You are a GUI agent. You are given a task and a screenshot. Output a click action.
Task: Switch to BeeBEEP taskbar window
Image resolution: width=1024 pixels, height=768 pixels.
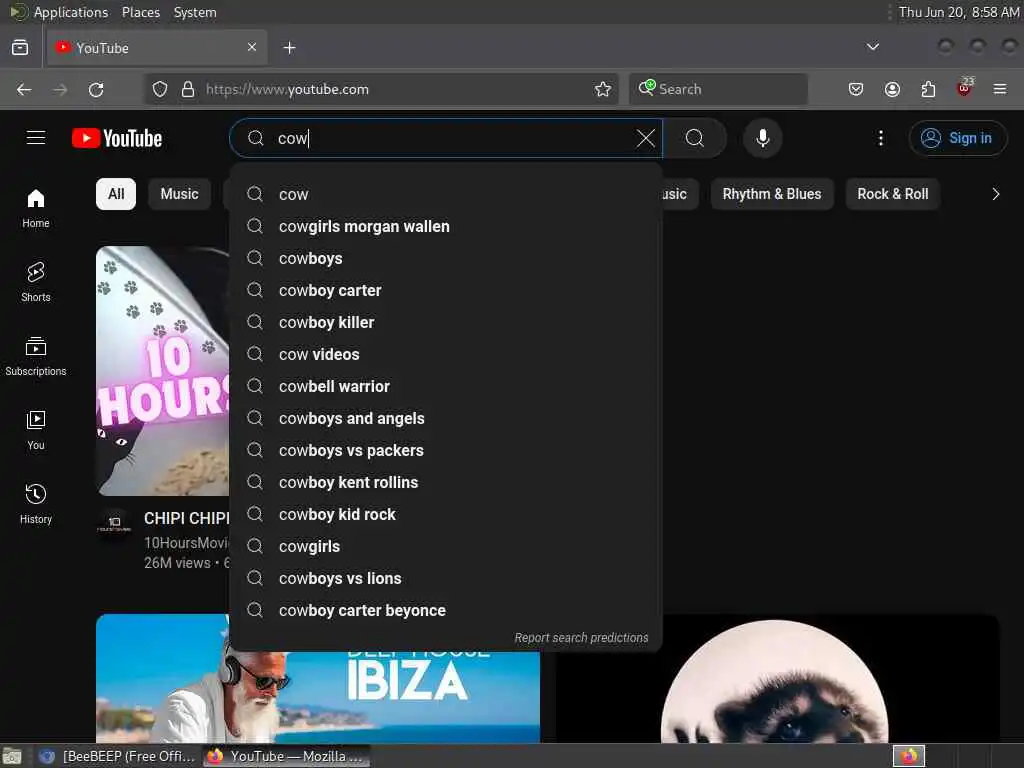(x=118, y=756)
